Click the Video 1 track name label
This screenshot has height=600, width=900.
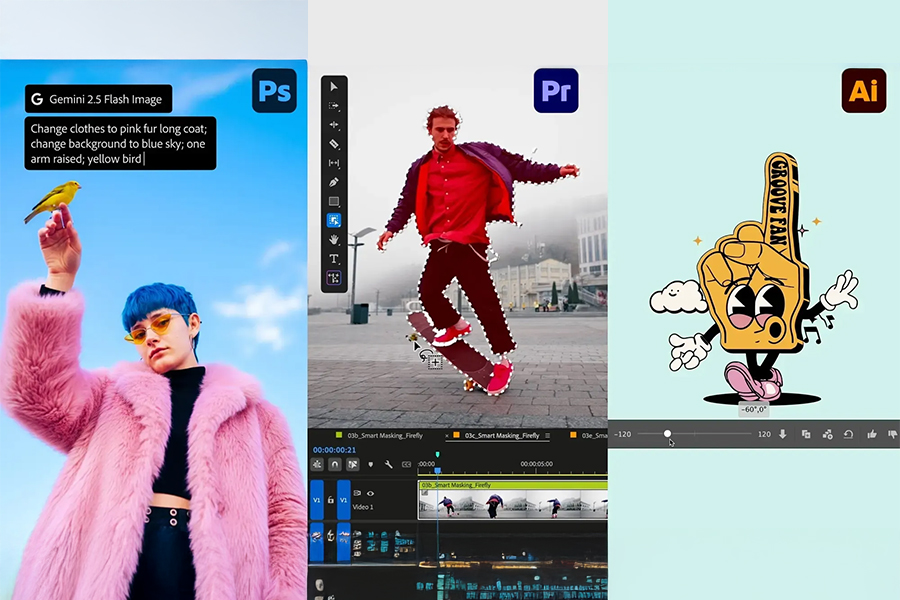point(363,507)
